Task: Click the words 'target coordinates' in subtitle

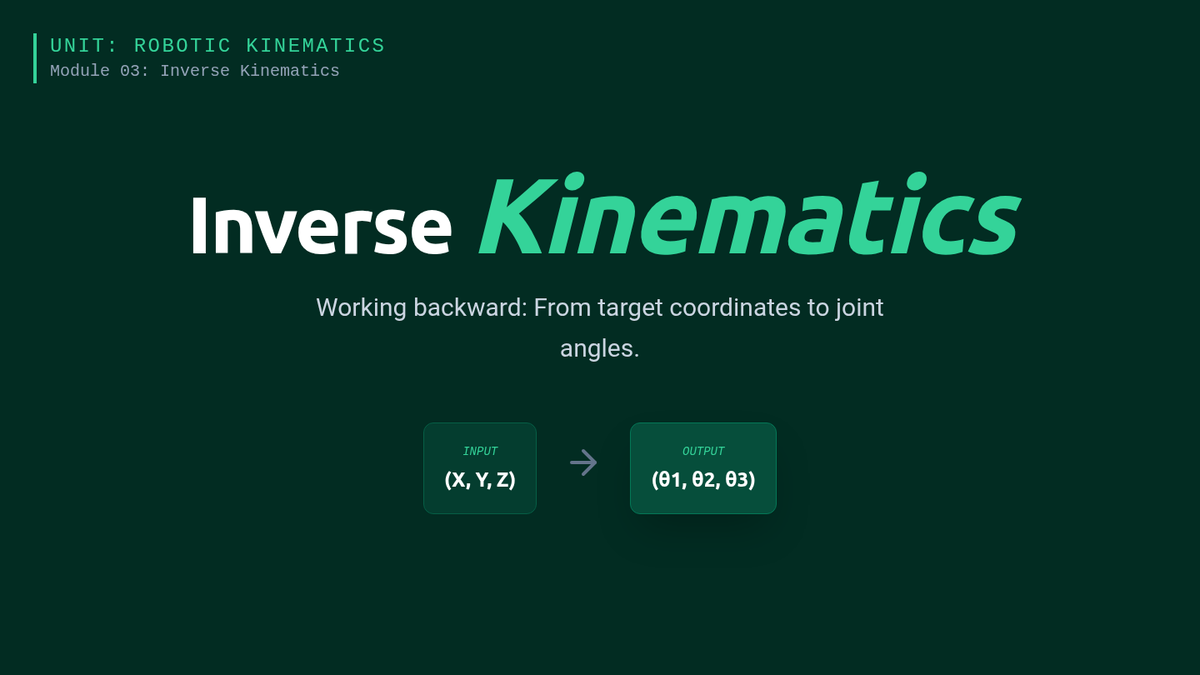Action: (698, 307)
